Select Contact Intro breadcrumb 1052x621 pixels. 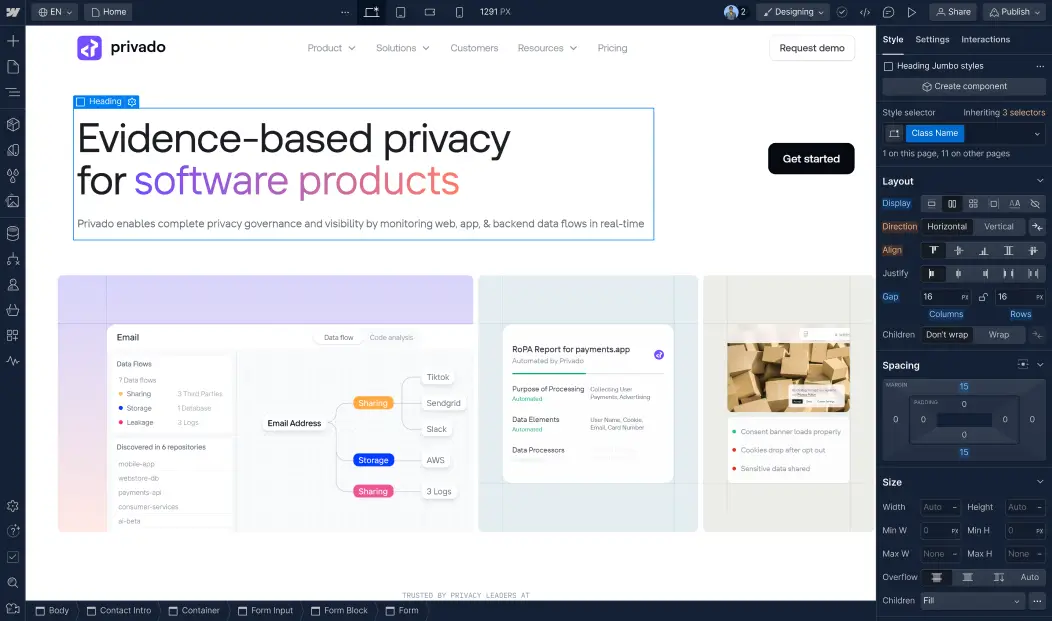(119, 611)
